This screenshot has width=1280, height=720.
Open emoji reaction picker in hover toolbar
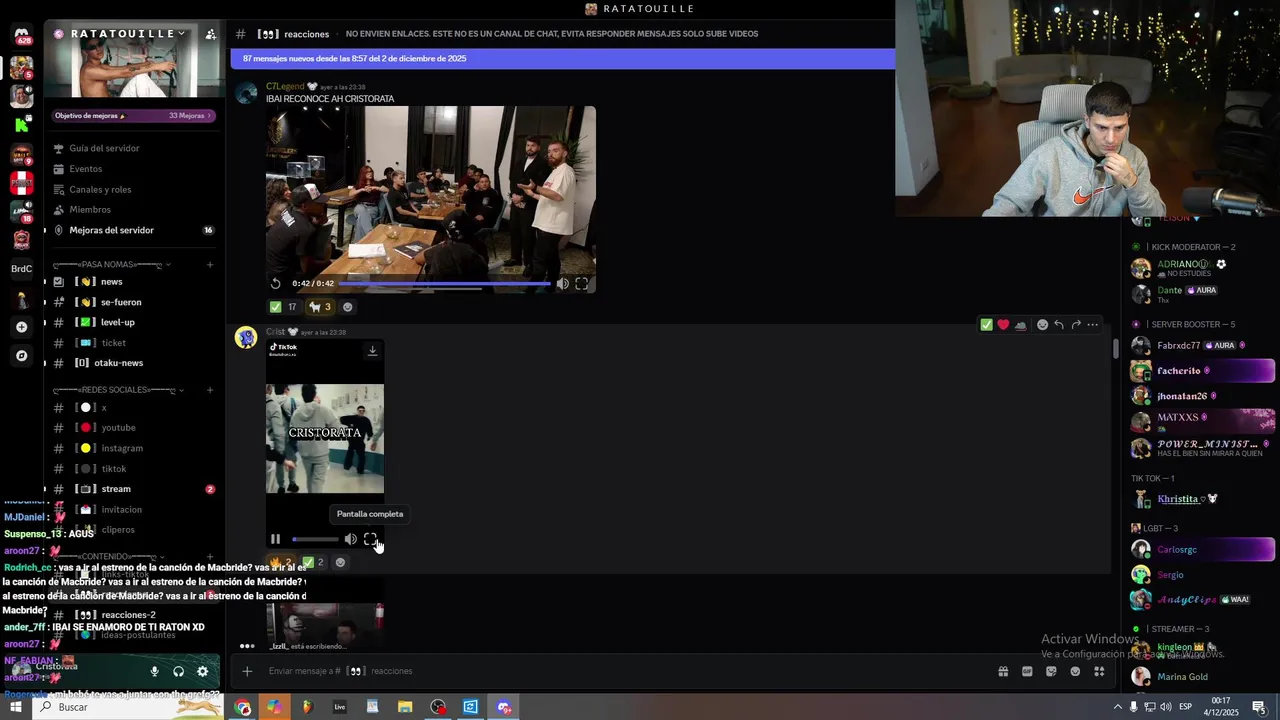pos(1042,324)
